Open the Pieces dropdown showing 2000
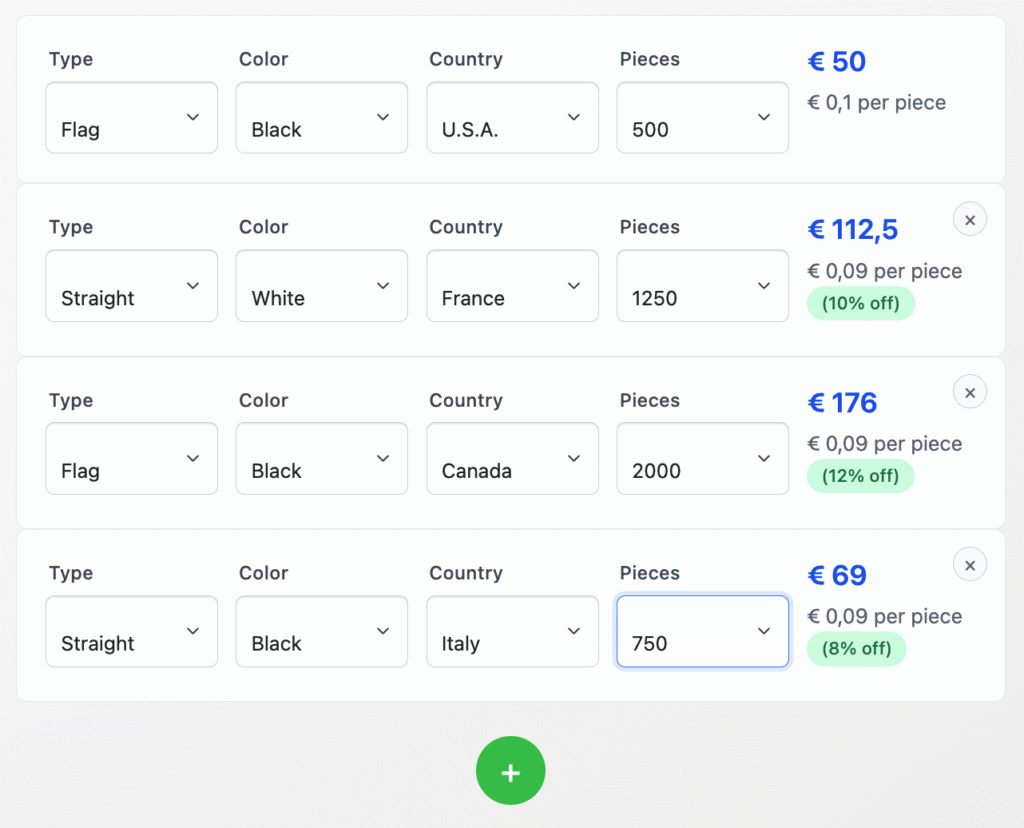Viewport: 1024px width, 828px height. point(702,459)
